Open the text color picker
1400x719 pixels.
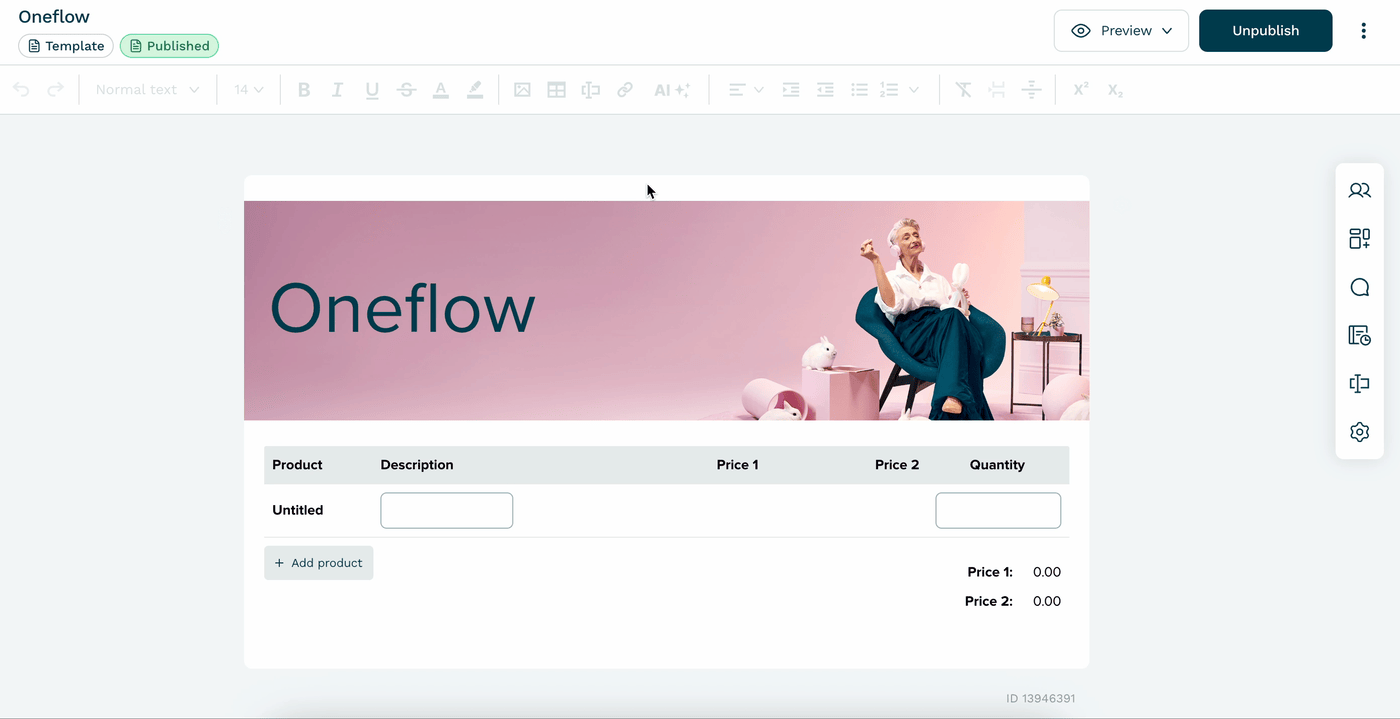coord(440,90)
